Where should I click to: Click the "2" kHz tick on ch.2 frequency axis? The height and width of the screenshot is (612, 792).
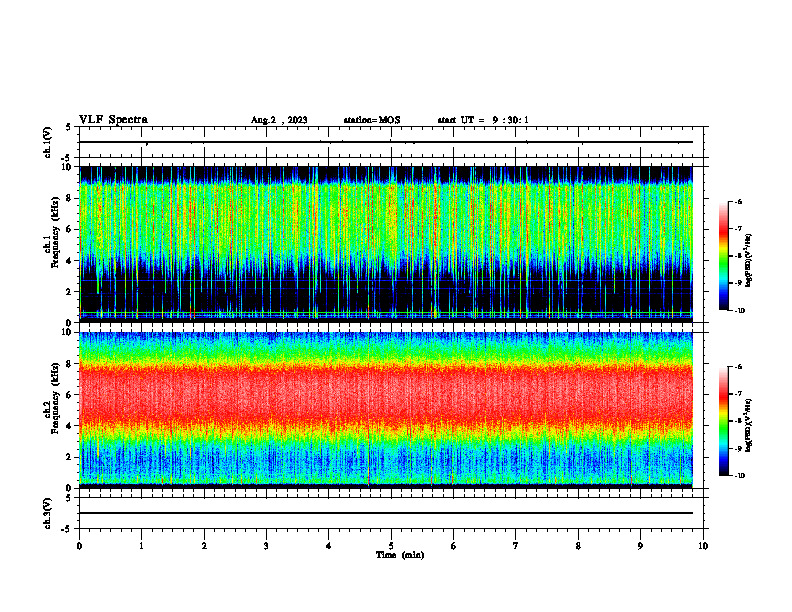(x=69, y=457)
